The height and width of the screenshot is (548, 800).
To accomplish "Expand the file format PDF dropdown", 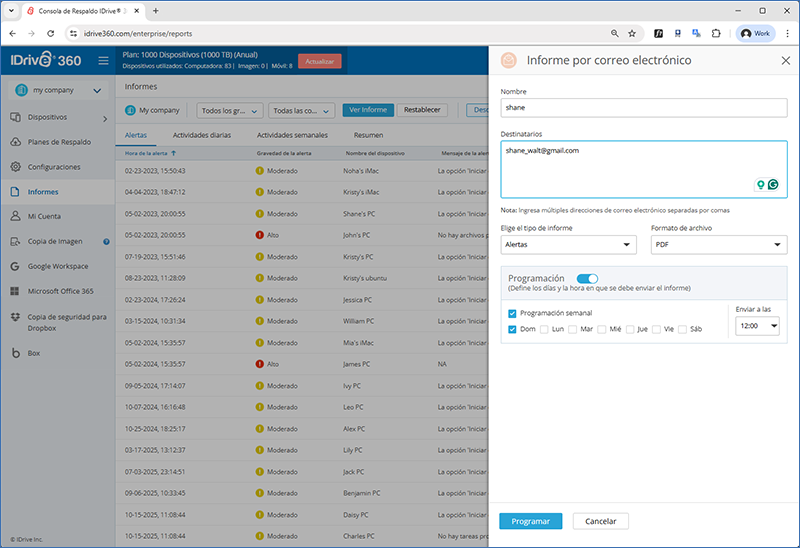I will 718,244.
